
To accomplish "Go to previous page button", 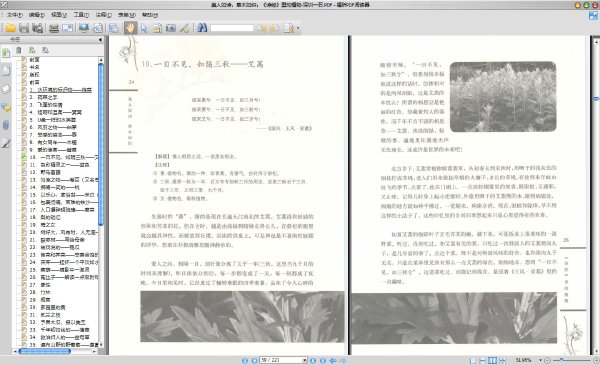I will pyautogui.click(x=254, y=360).
